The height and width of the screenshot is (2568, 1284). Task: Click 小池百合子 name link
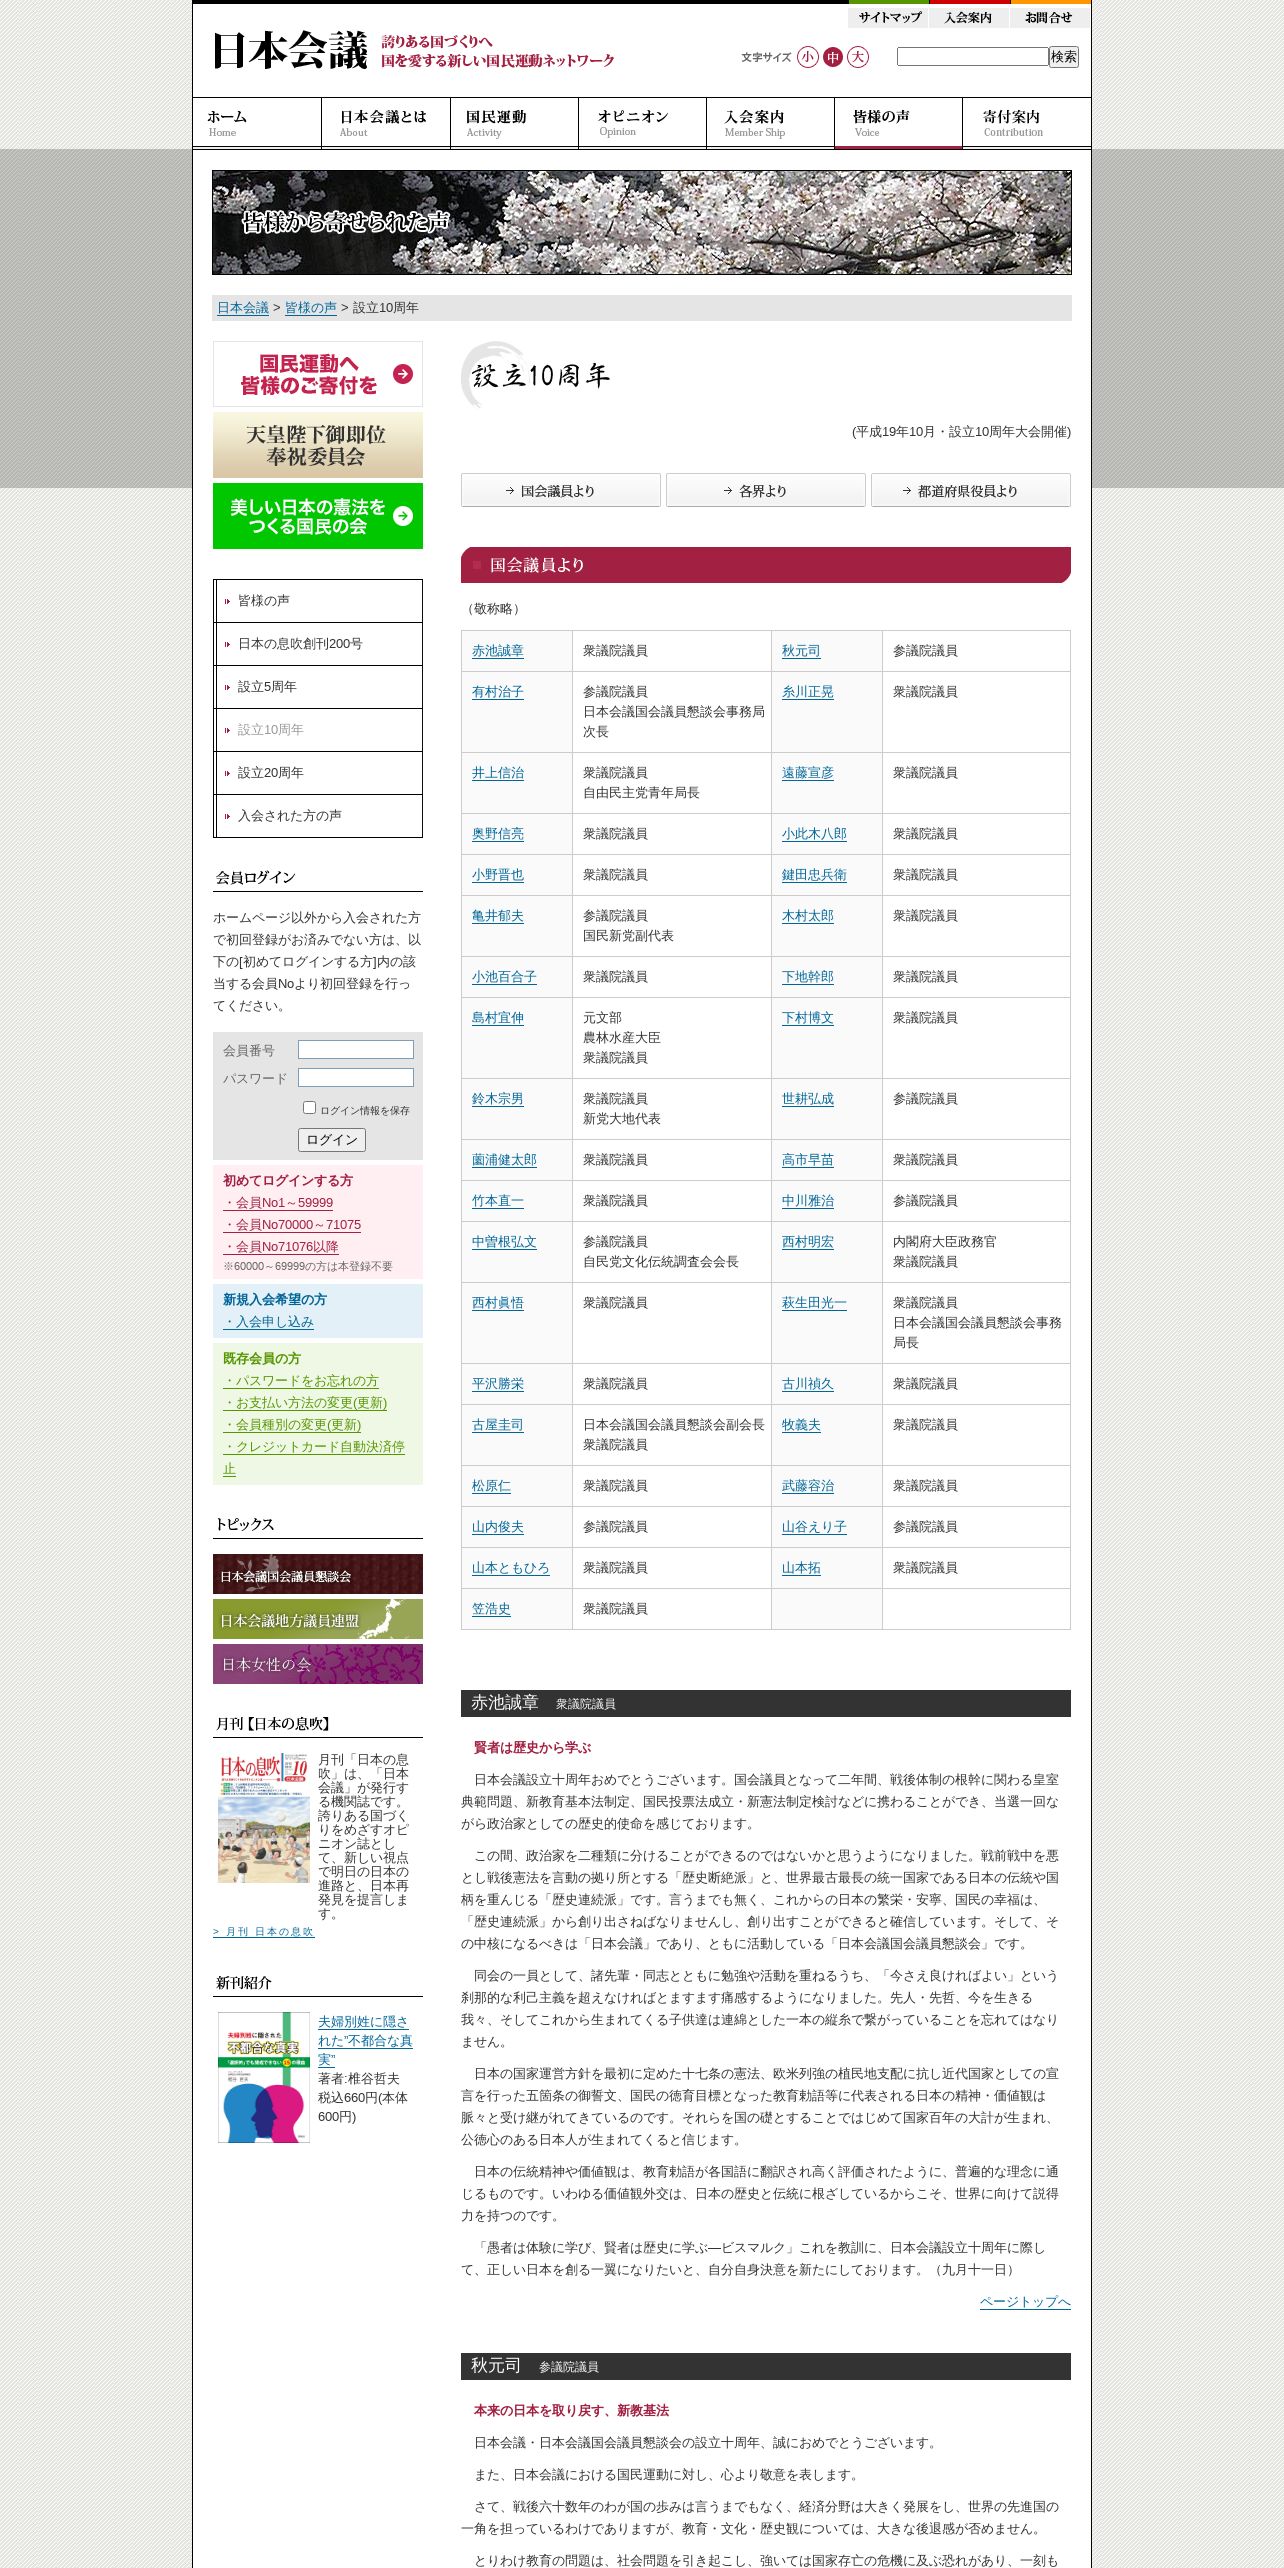(504, 977)
